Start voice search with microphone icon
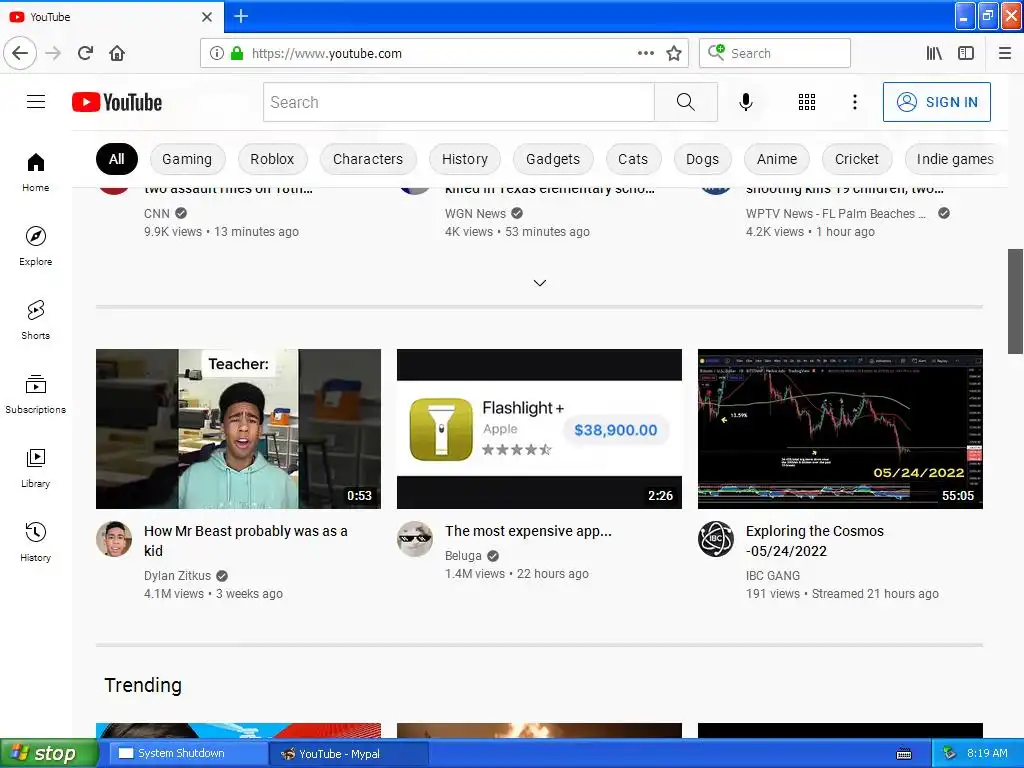This screenshot has width=1024, height=768. [x=746, y=102]
